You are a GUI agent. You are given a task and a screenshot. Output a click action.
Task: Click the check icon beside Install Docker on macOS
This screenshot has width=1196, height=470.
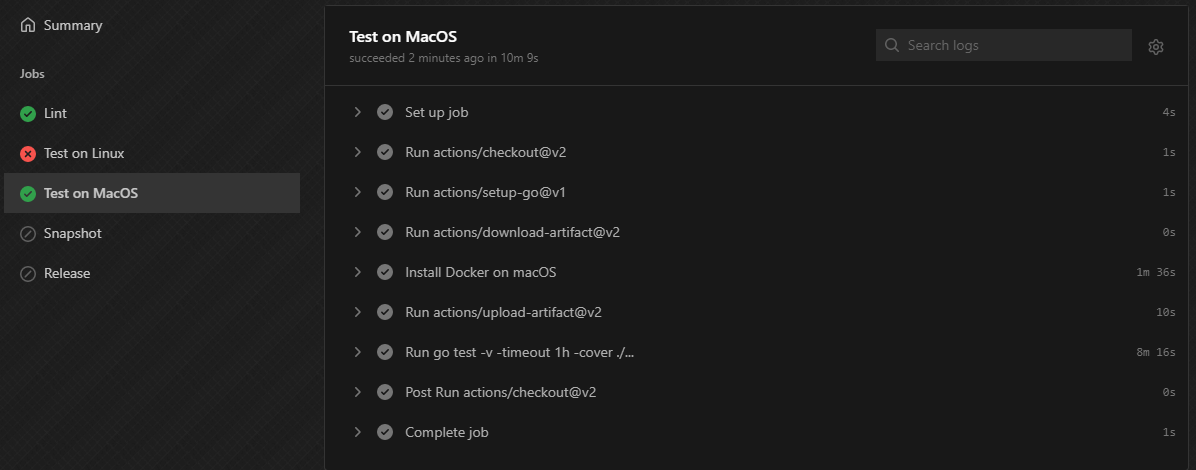pos(384,272)
